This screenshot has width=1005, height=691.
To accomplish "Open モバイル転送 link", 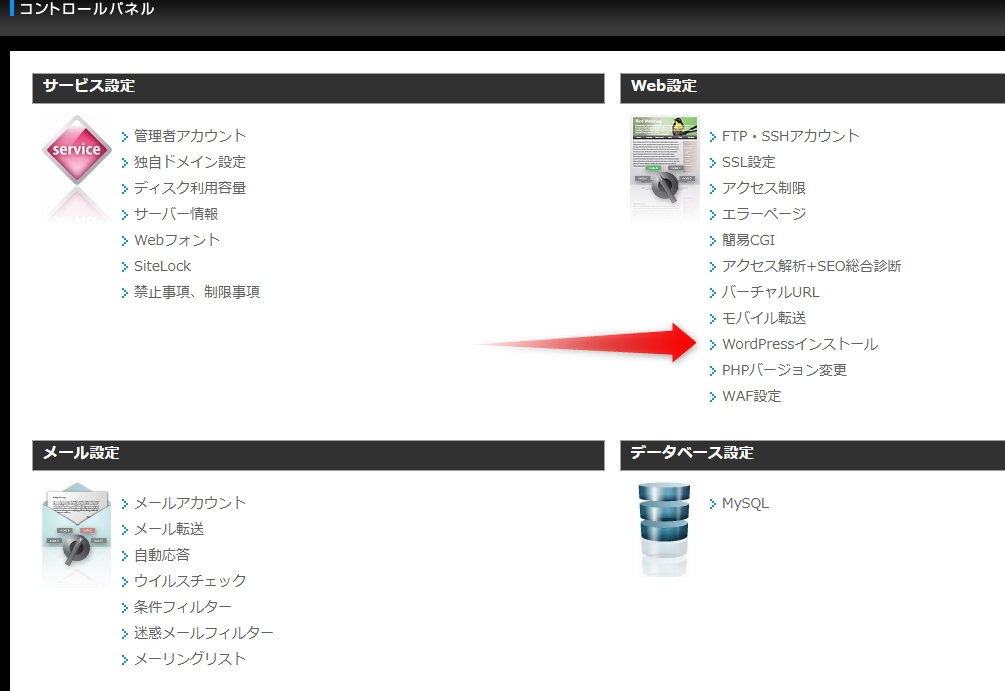I will click(763, 318).
